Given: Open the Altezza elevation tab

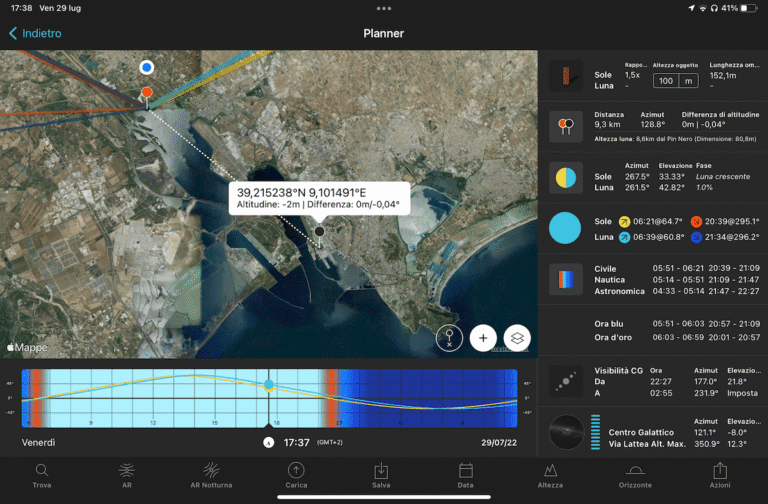Looking at the screenshot, I should pos(550,476).
